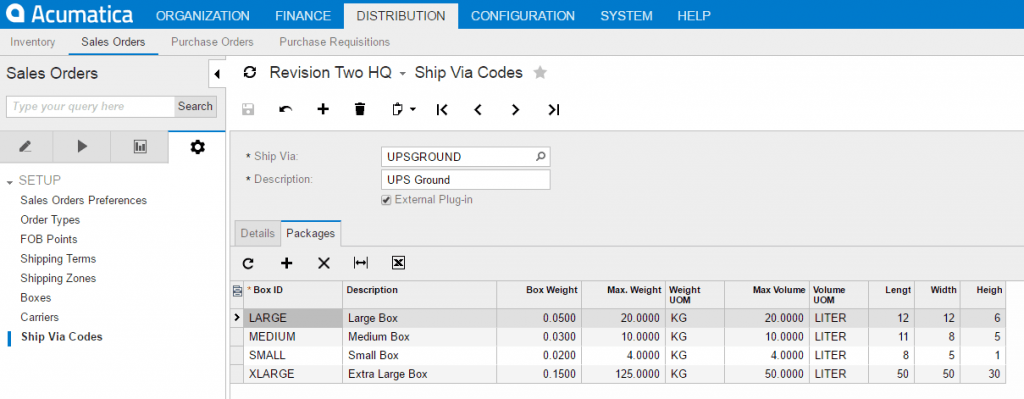Open the DISTRIBUTION menu
1024x399 pixels.
(x=401, y=16)
